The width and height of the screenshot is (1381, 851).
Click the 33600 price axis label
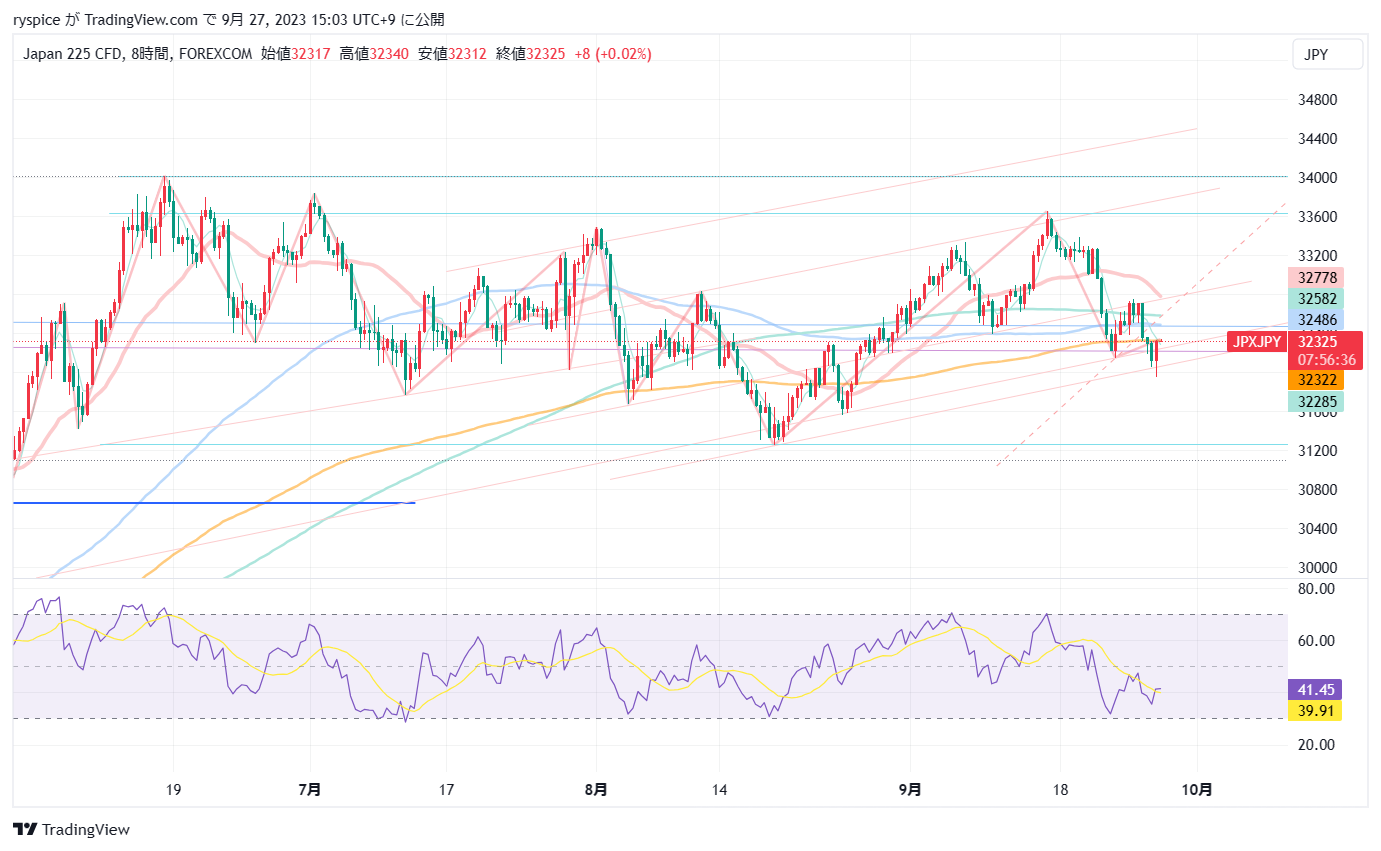pos(1316,217)
